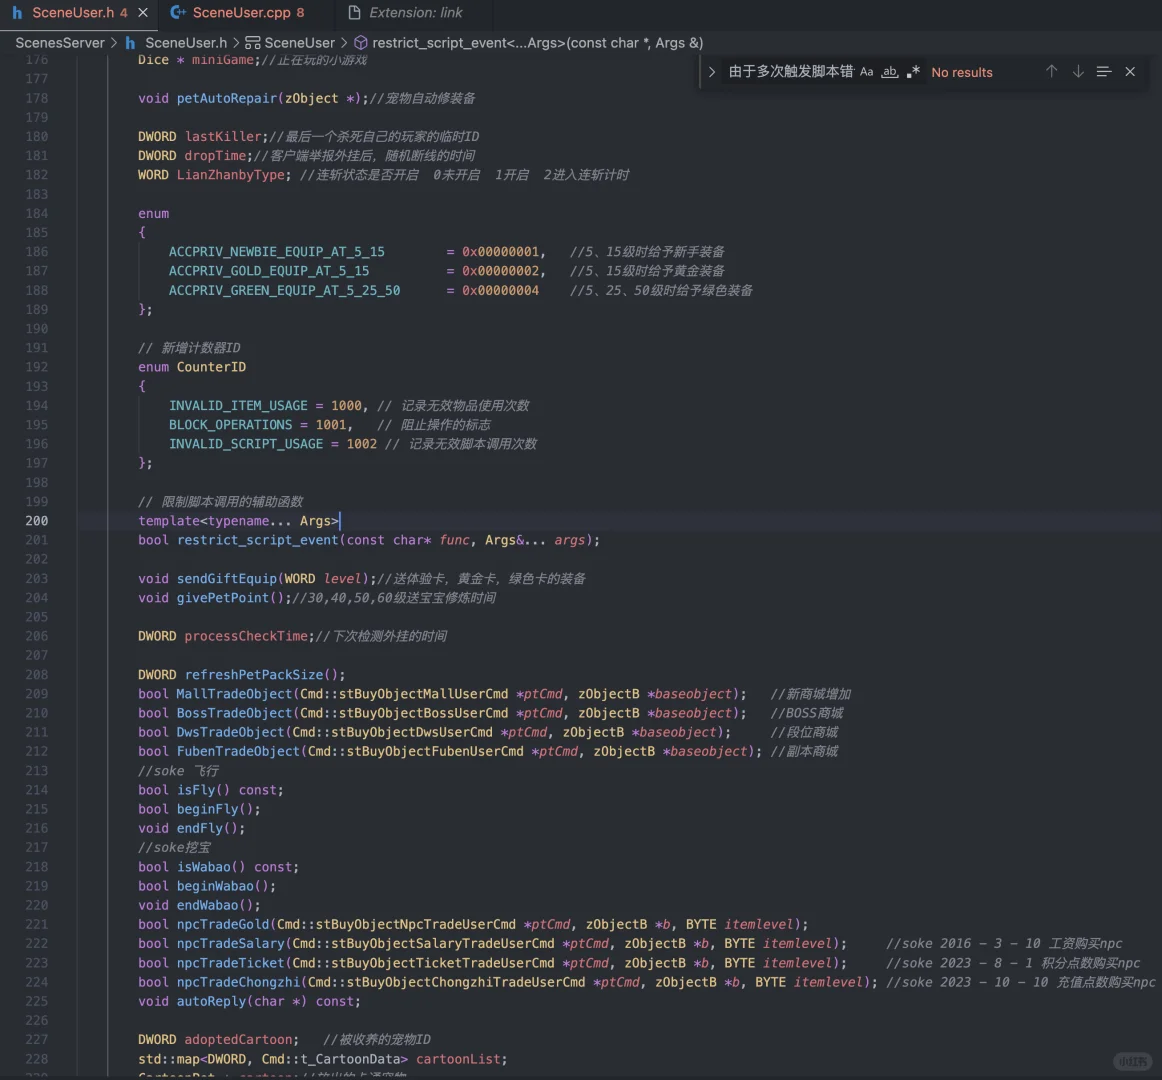Toggle Match Case in find widget
1162x1080 pixels.
coord(866,72)
